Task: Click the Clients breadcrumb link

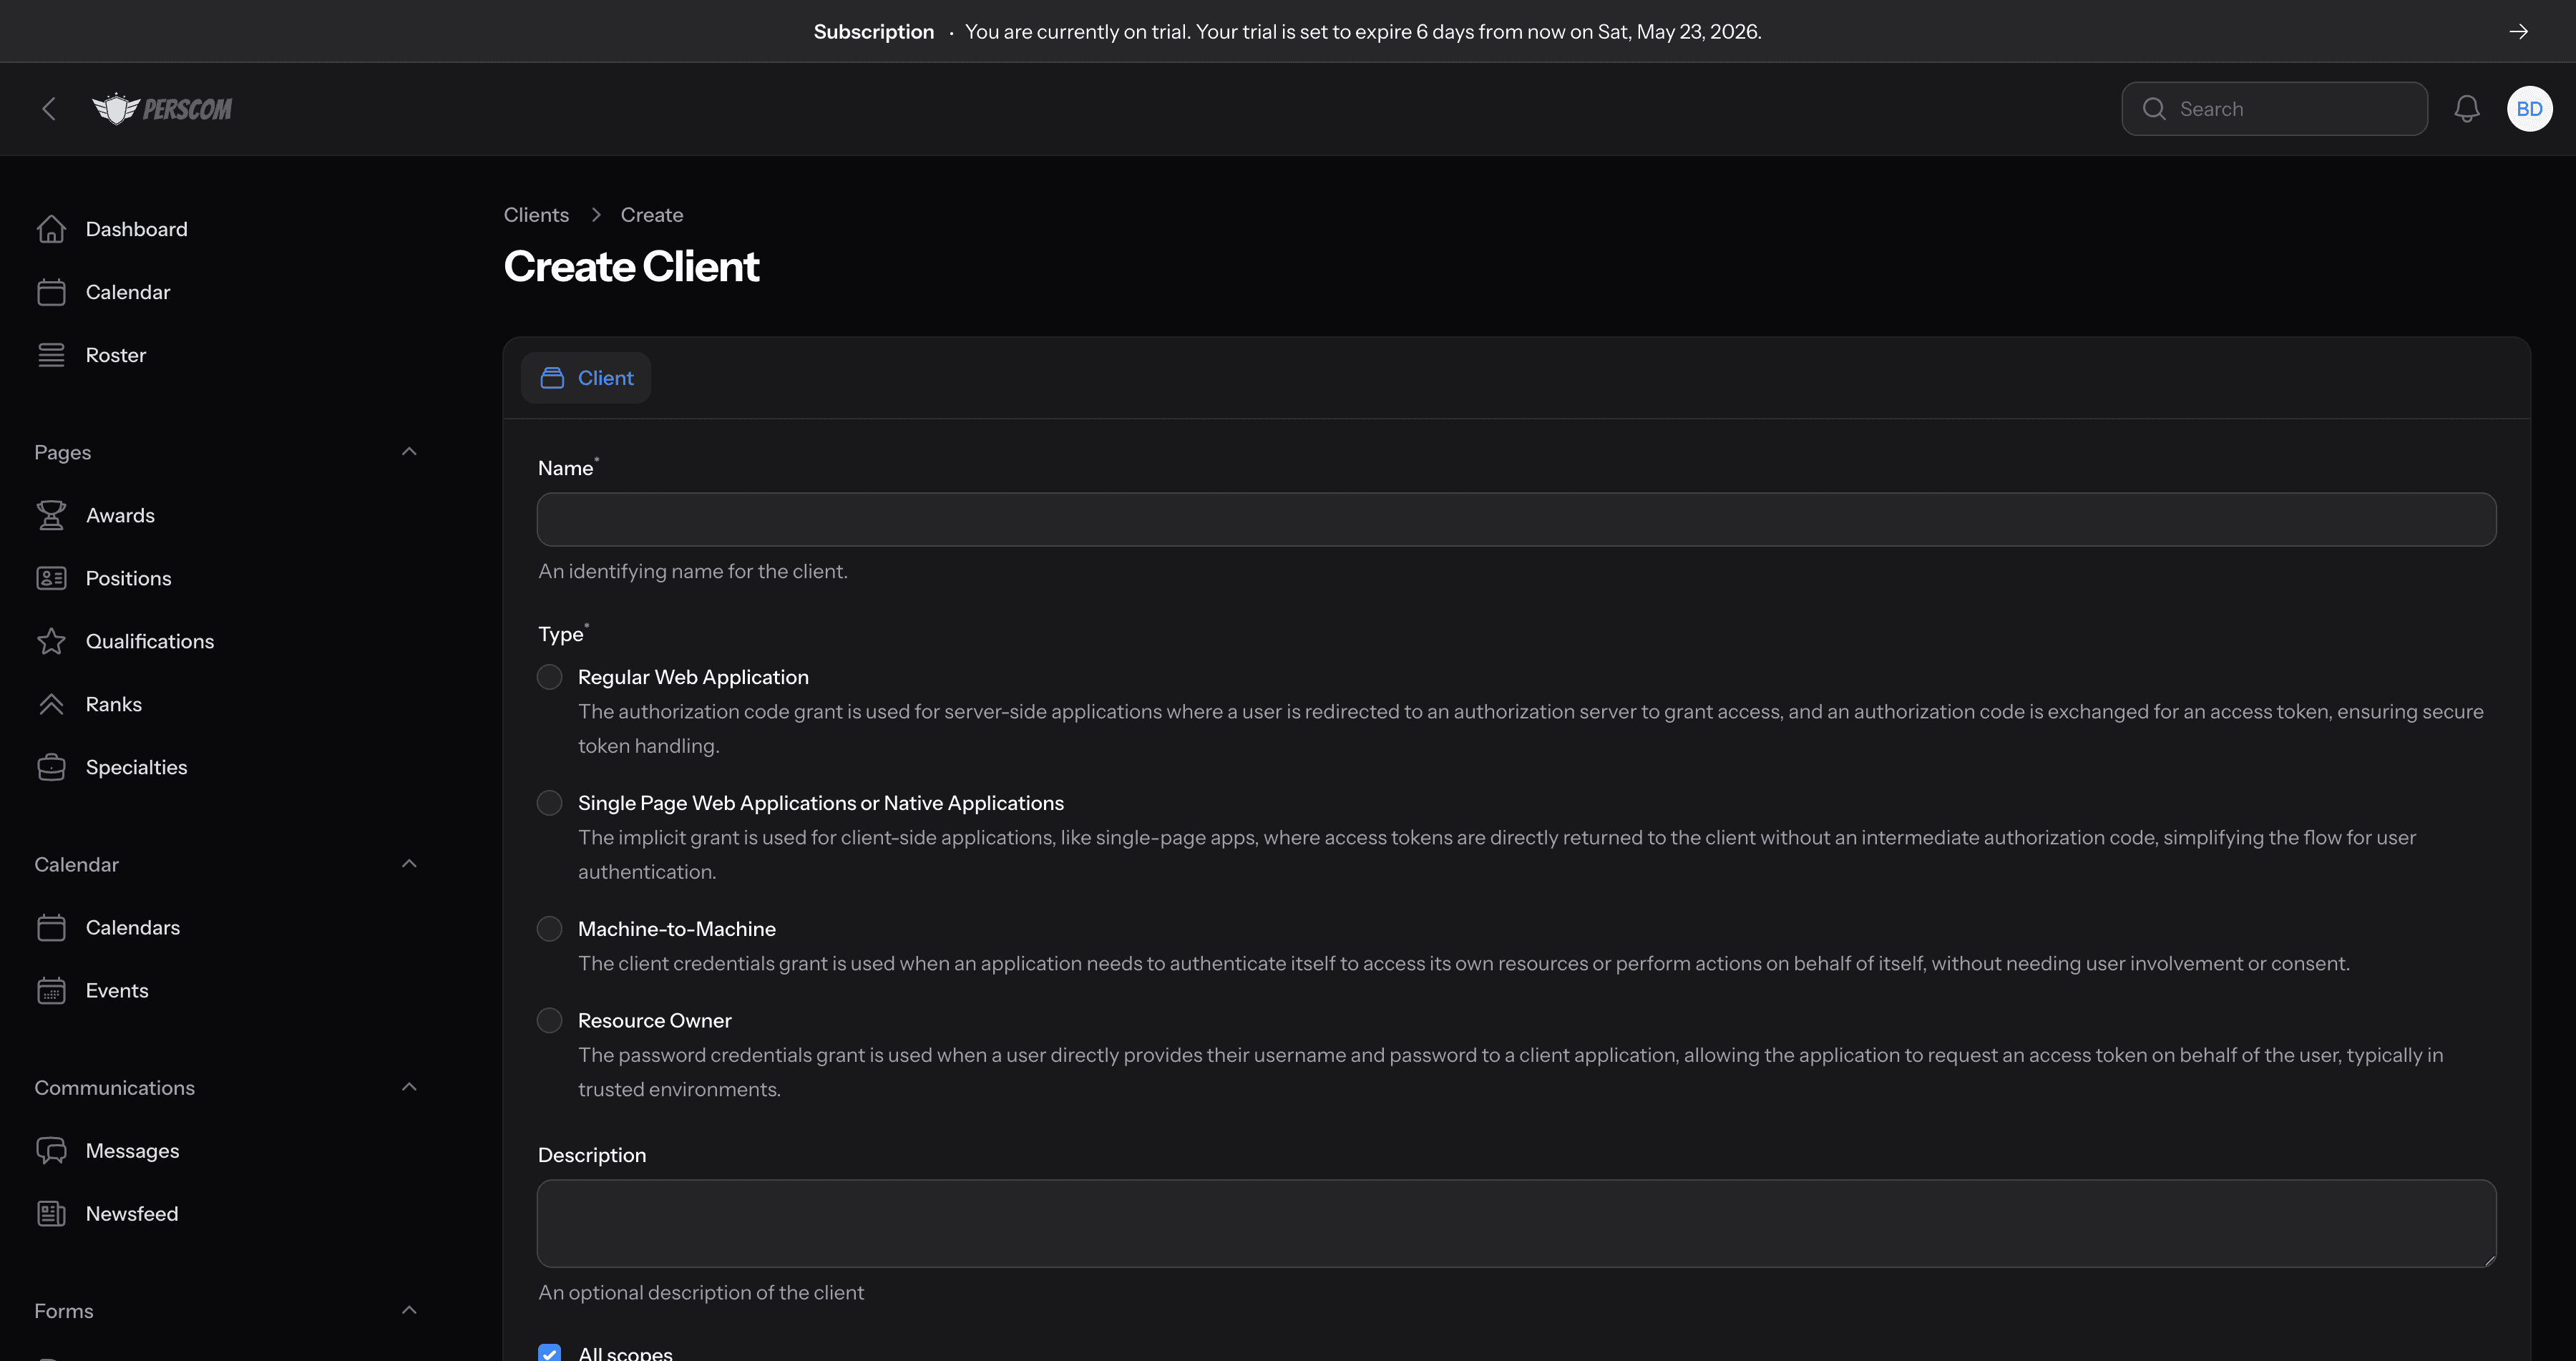Action: pyautogui.click(x=536, y=215)
